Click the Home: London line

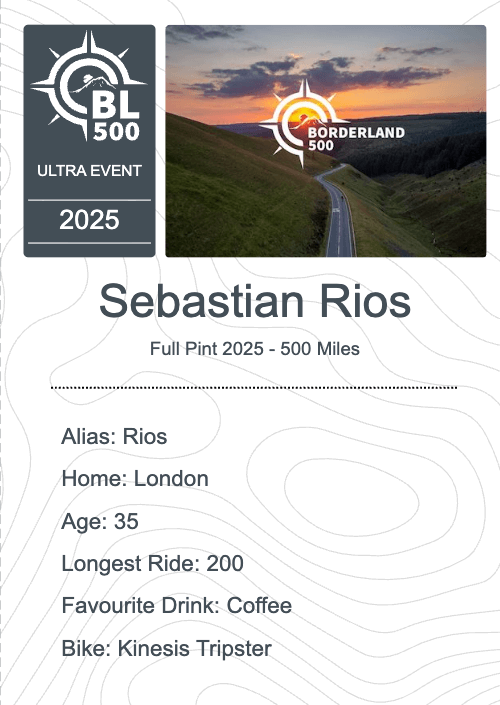point(135,479)
